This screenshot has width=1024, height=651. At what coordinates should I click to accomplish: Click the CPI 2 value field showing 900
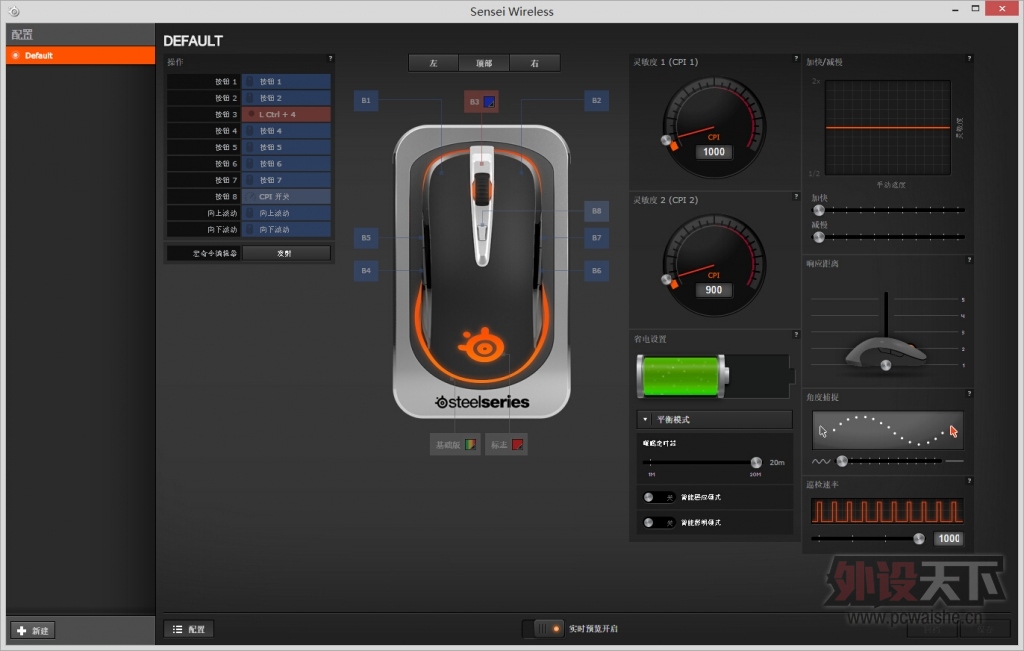click(x=714, y=290)
